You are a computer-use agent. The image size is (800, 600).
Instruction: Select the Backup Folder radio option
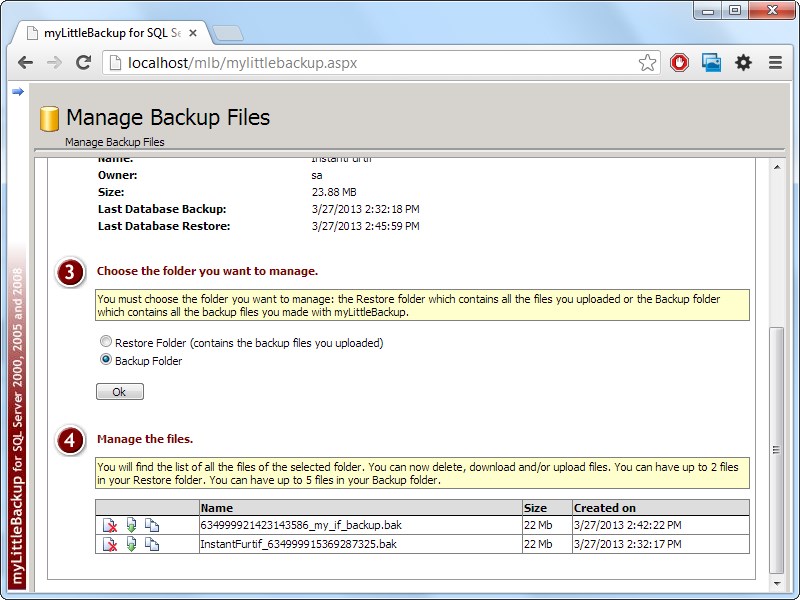pos(106,360)
